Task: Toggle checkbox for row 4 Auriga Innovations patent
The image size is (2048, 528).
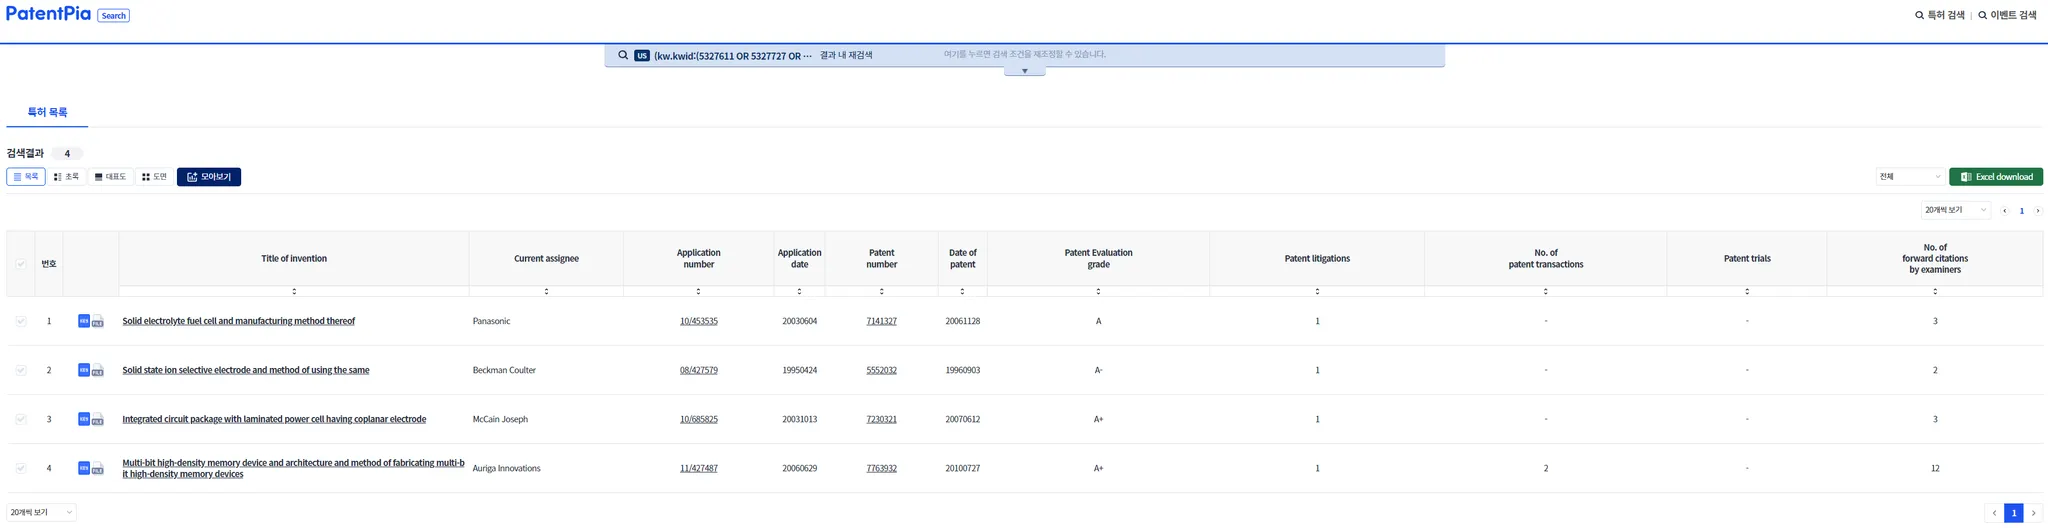Action: 20,468
